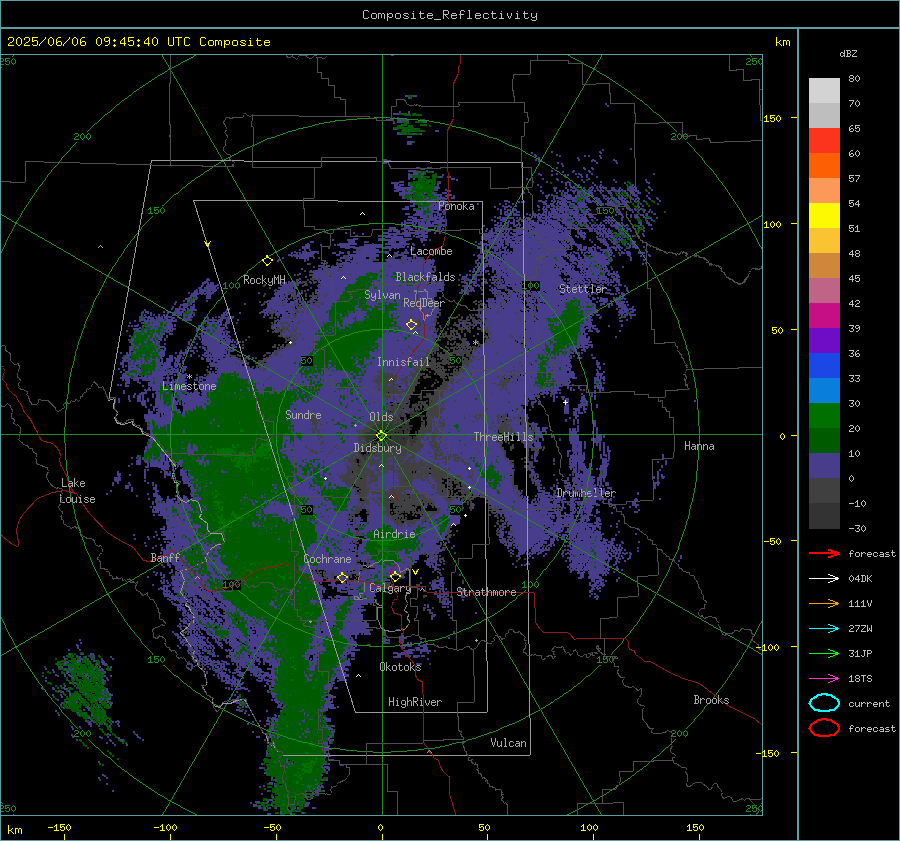Click the Blackfalds label
This screenshot has width=900, height=841.
pos(425,277)
